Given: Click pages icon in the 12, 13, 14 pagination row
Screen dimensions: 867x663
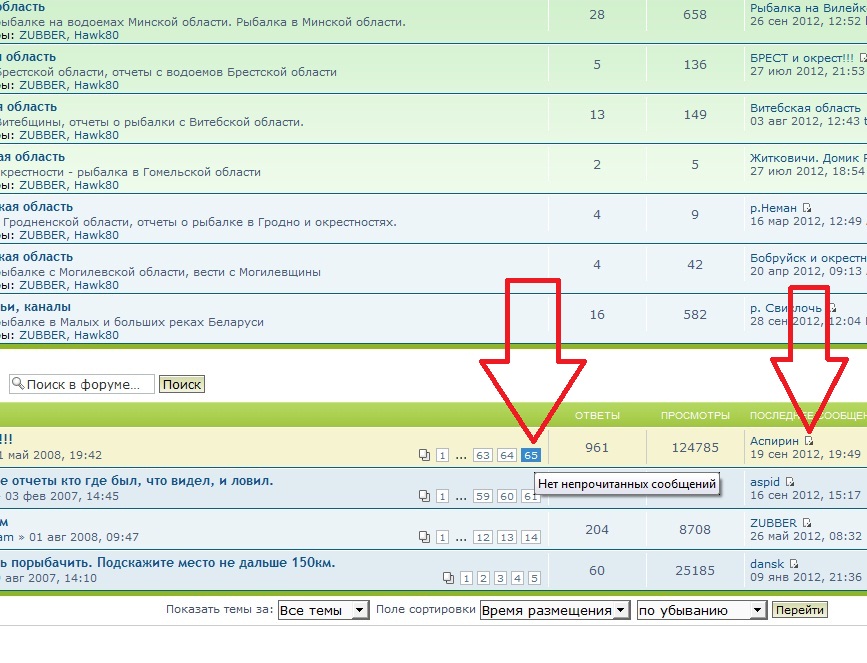Looking at the screenshot, I should pyautogui.click(x=425, y=537).
